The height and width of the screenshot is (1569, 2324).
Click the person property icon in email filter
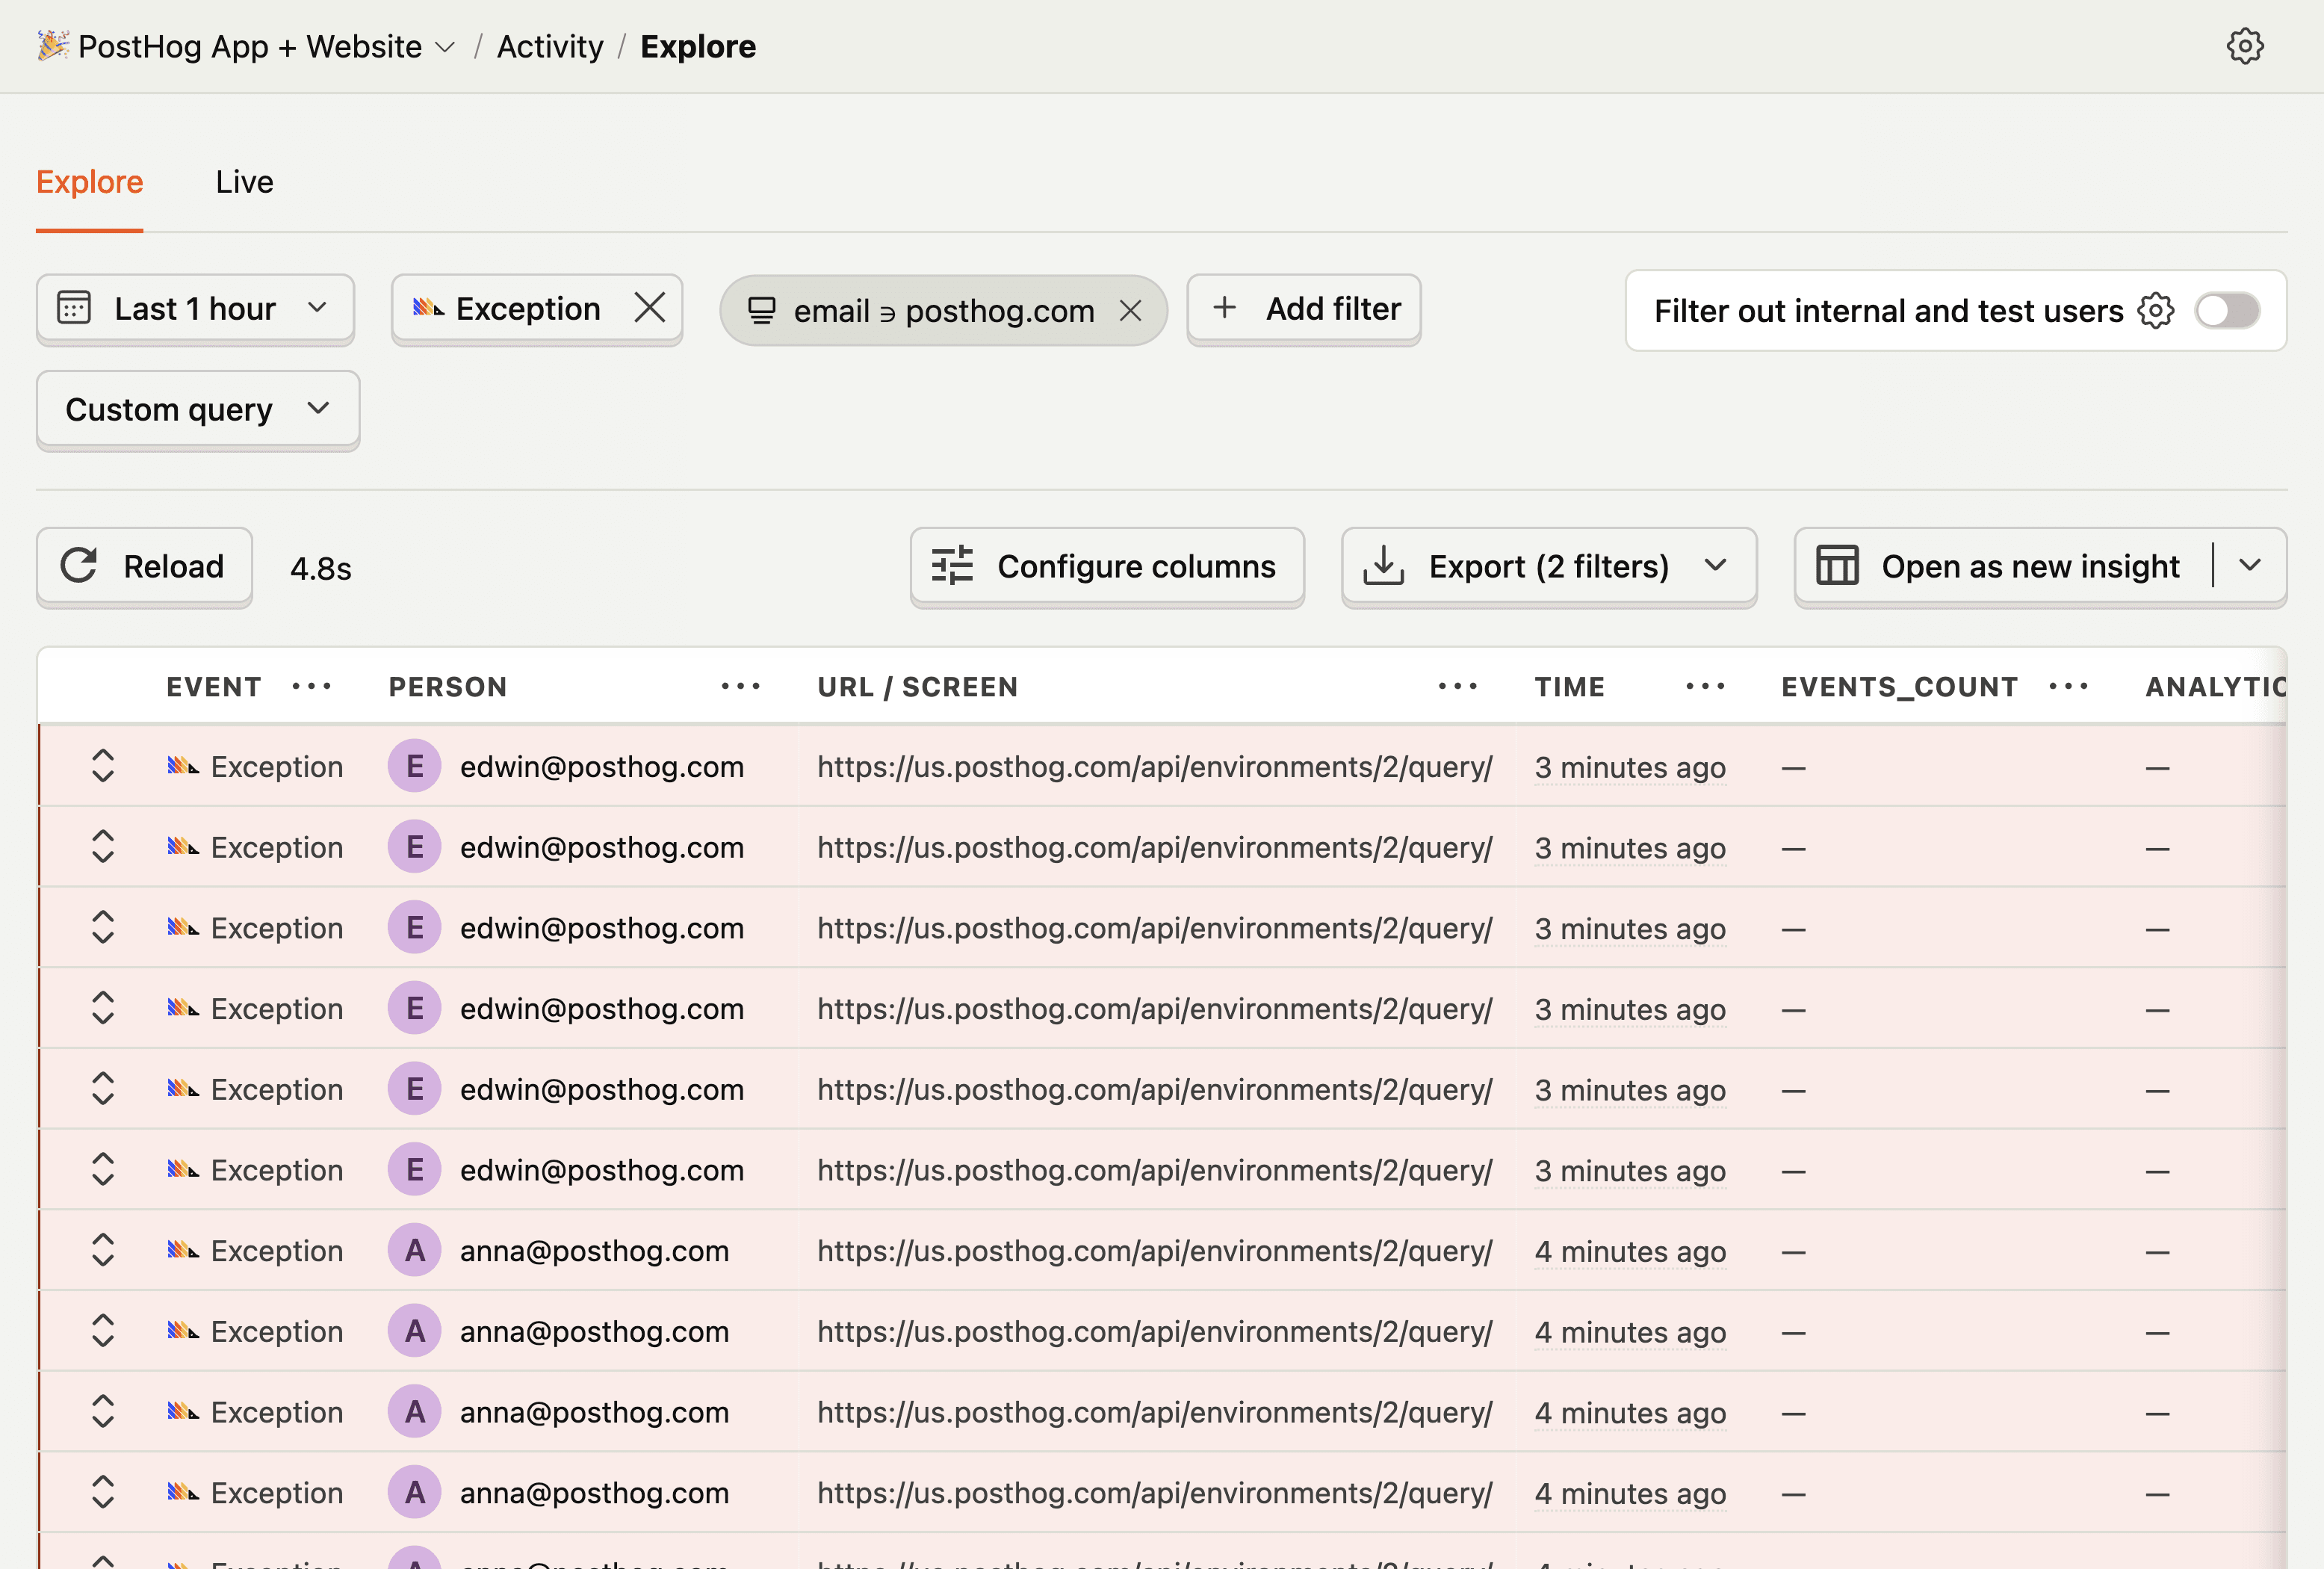click(x=762, y=311)
